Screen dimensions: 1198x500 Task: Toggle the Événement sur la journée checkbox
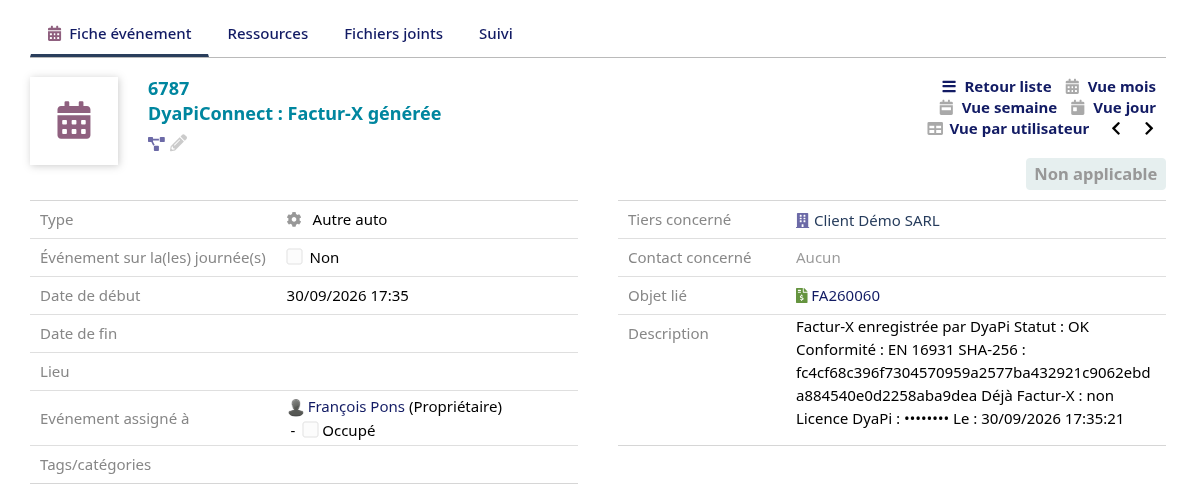coord(294,257)
